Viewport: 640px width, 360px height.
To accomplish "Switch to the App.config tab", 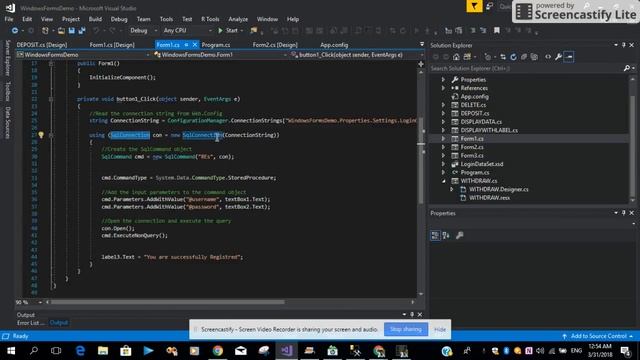I will coord(334,45).
